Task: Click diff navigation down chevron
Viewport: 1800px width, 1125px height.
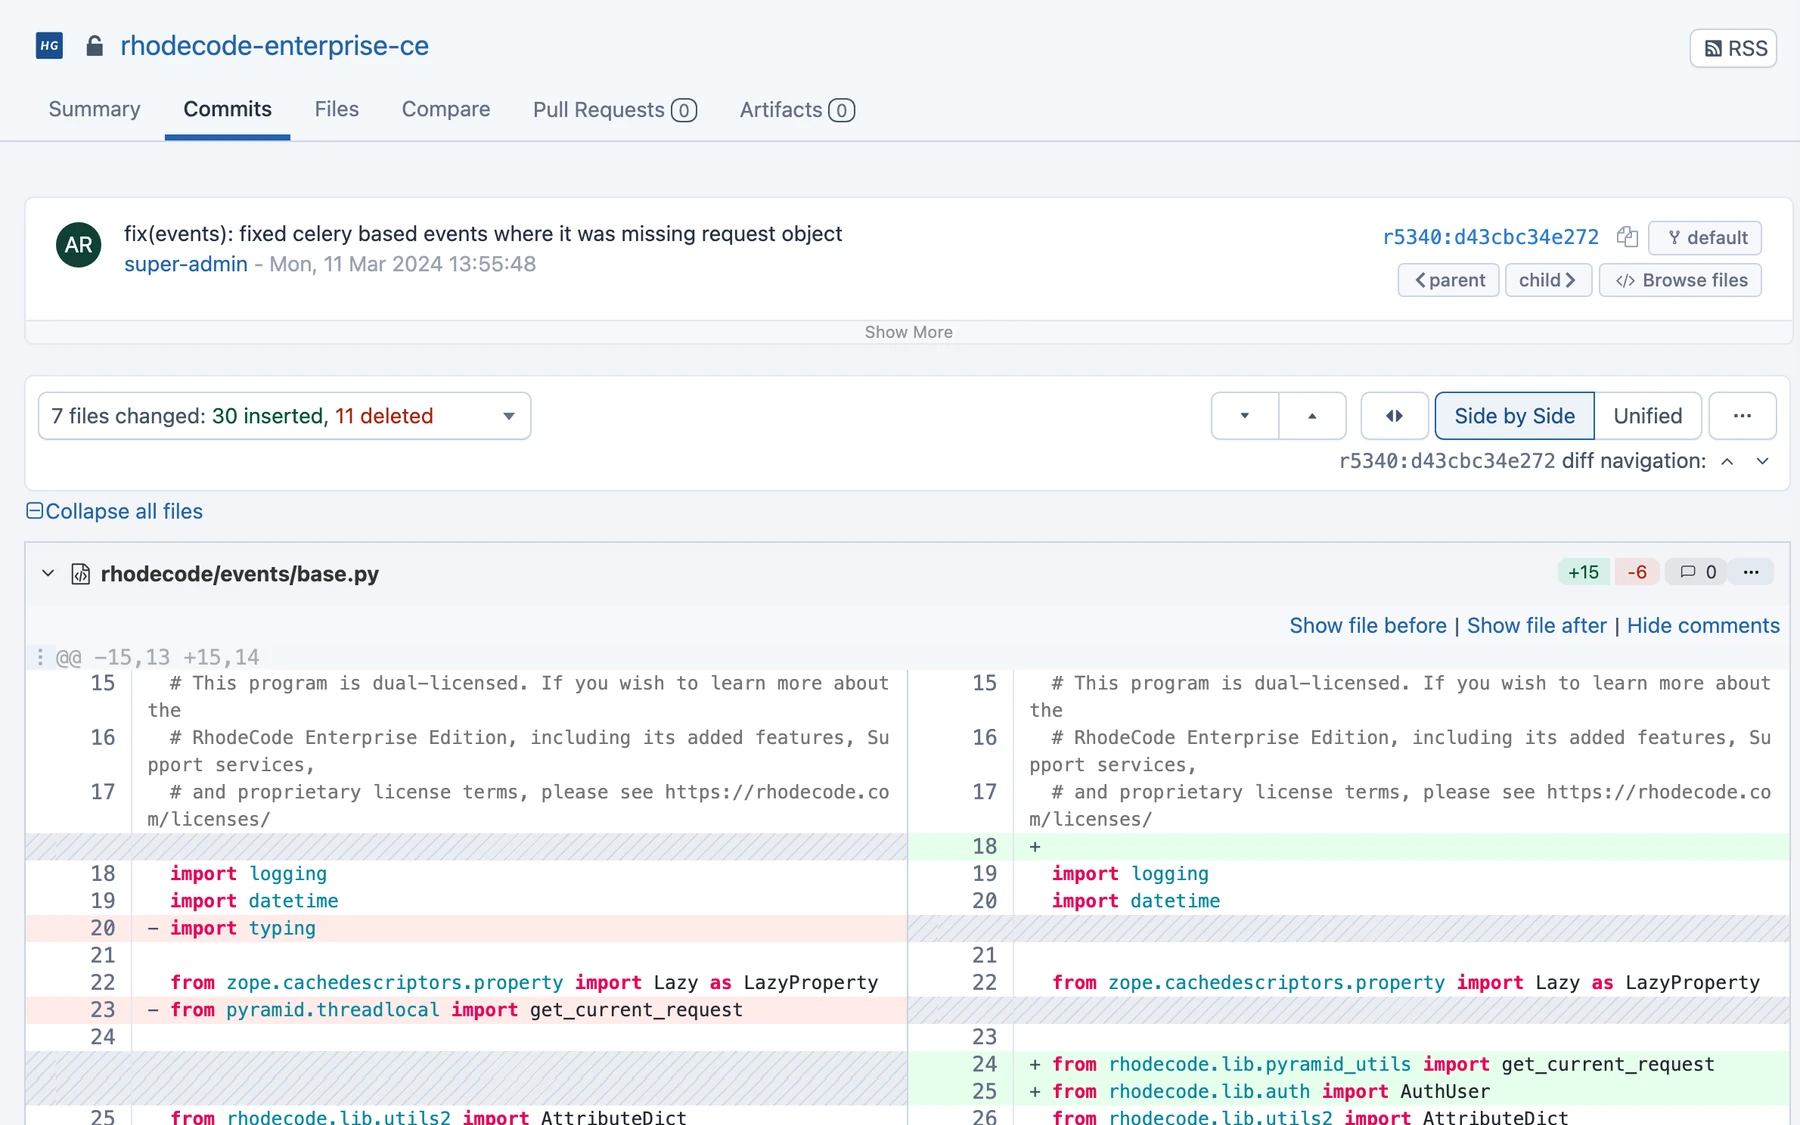Action: [1763, 461]
